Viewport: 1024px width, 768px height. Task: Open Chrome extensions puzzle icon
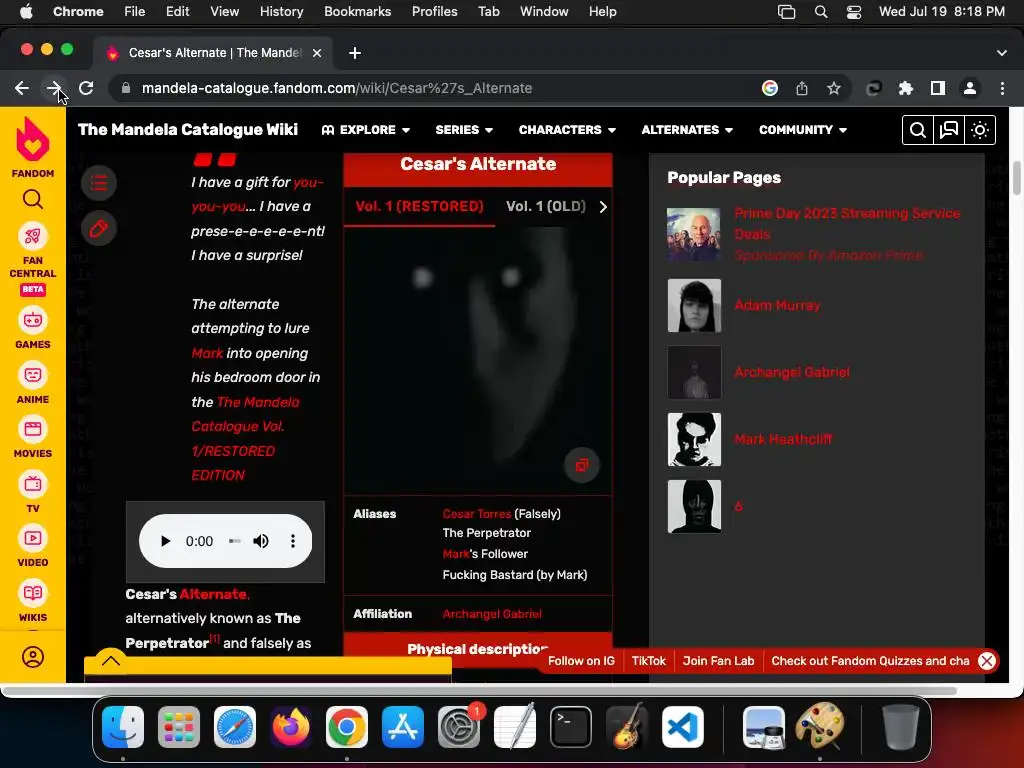(906, 88)
